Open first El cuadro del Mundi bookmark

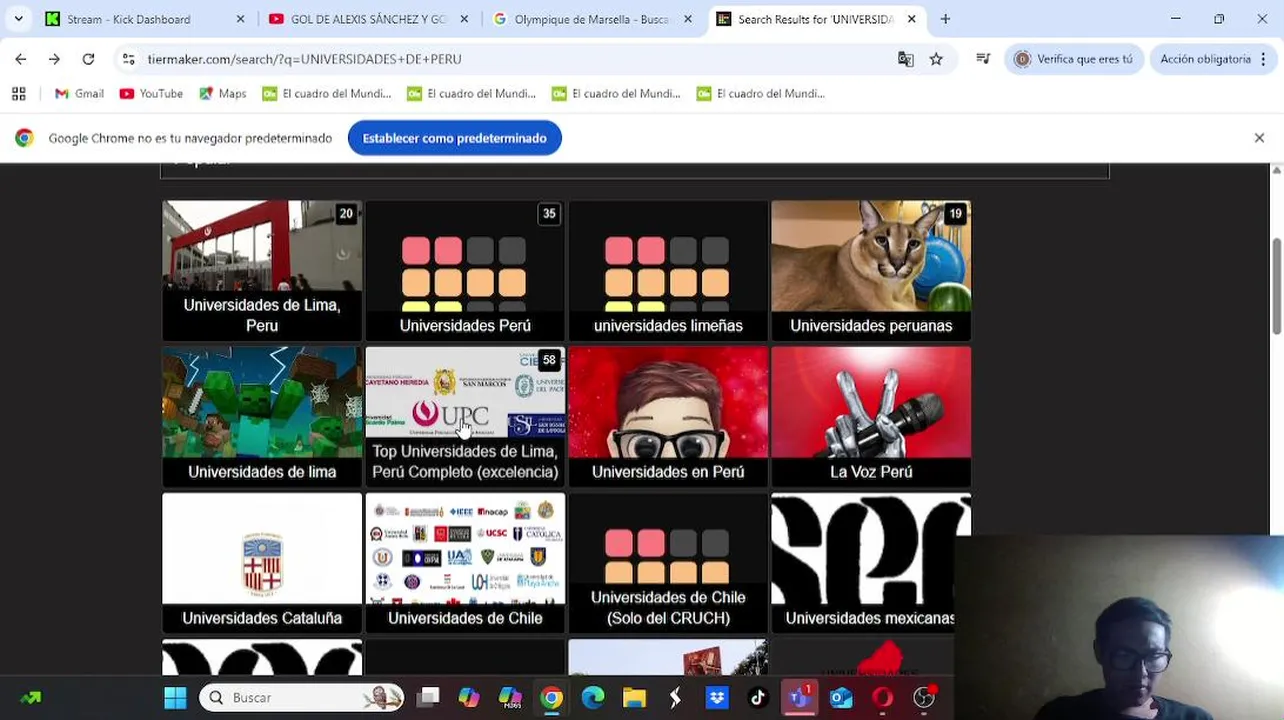(x=326, y=93)
